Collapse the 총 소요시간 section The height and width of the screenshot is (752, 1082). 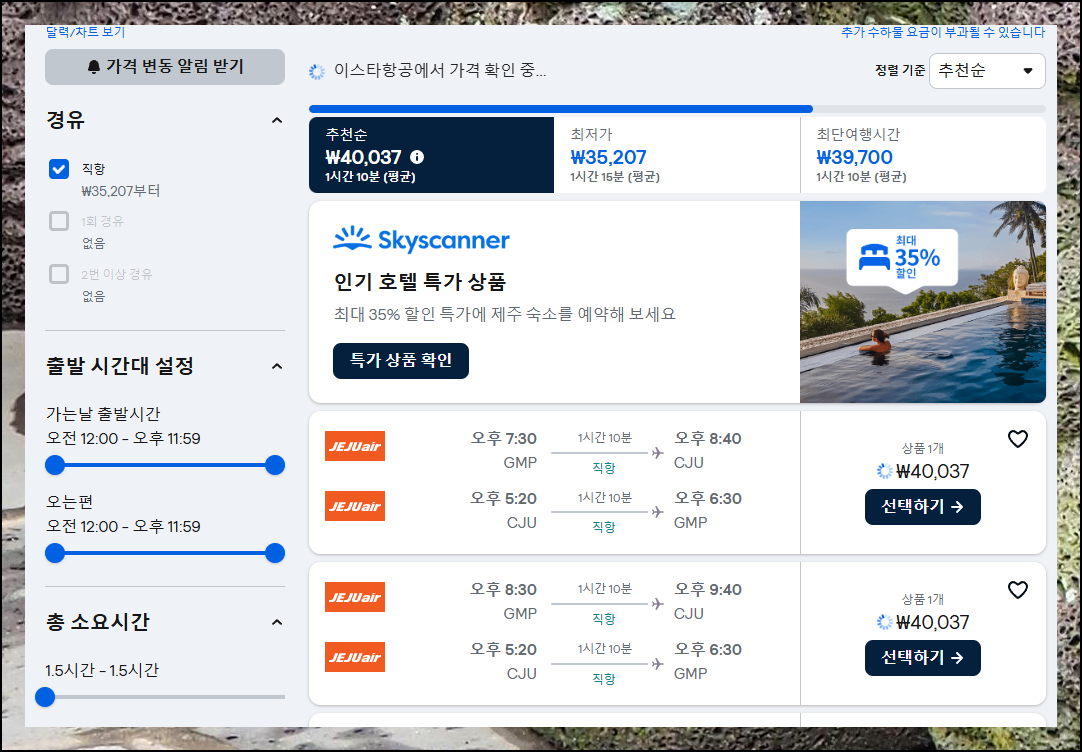click(277, 622)
